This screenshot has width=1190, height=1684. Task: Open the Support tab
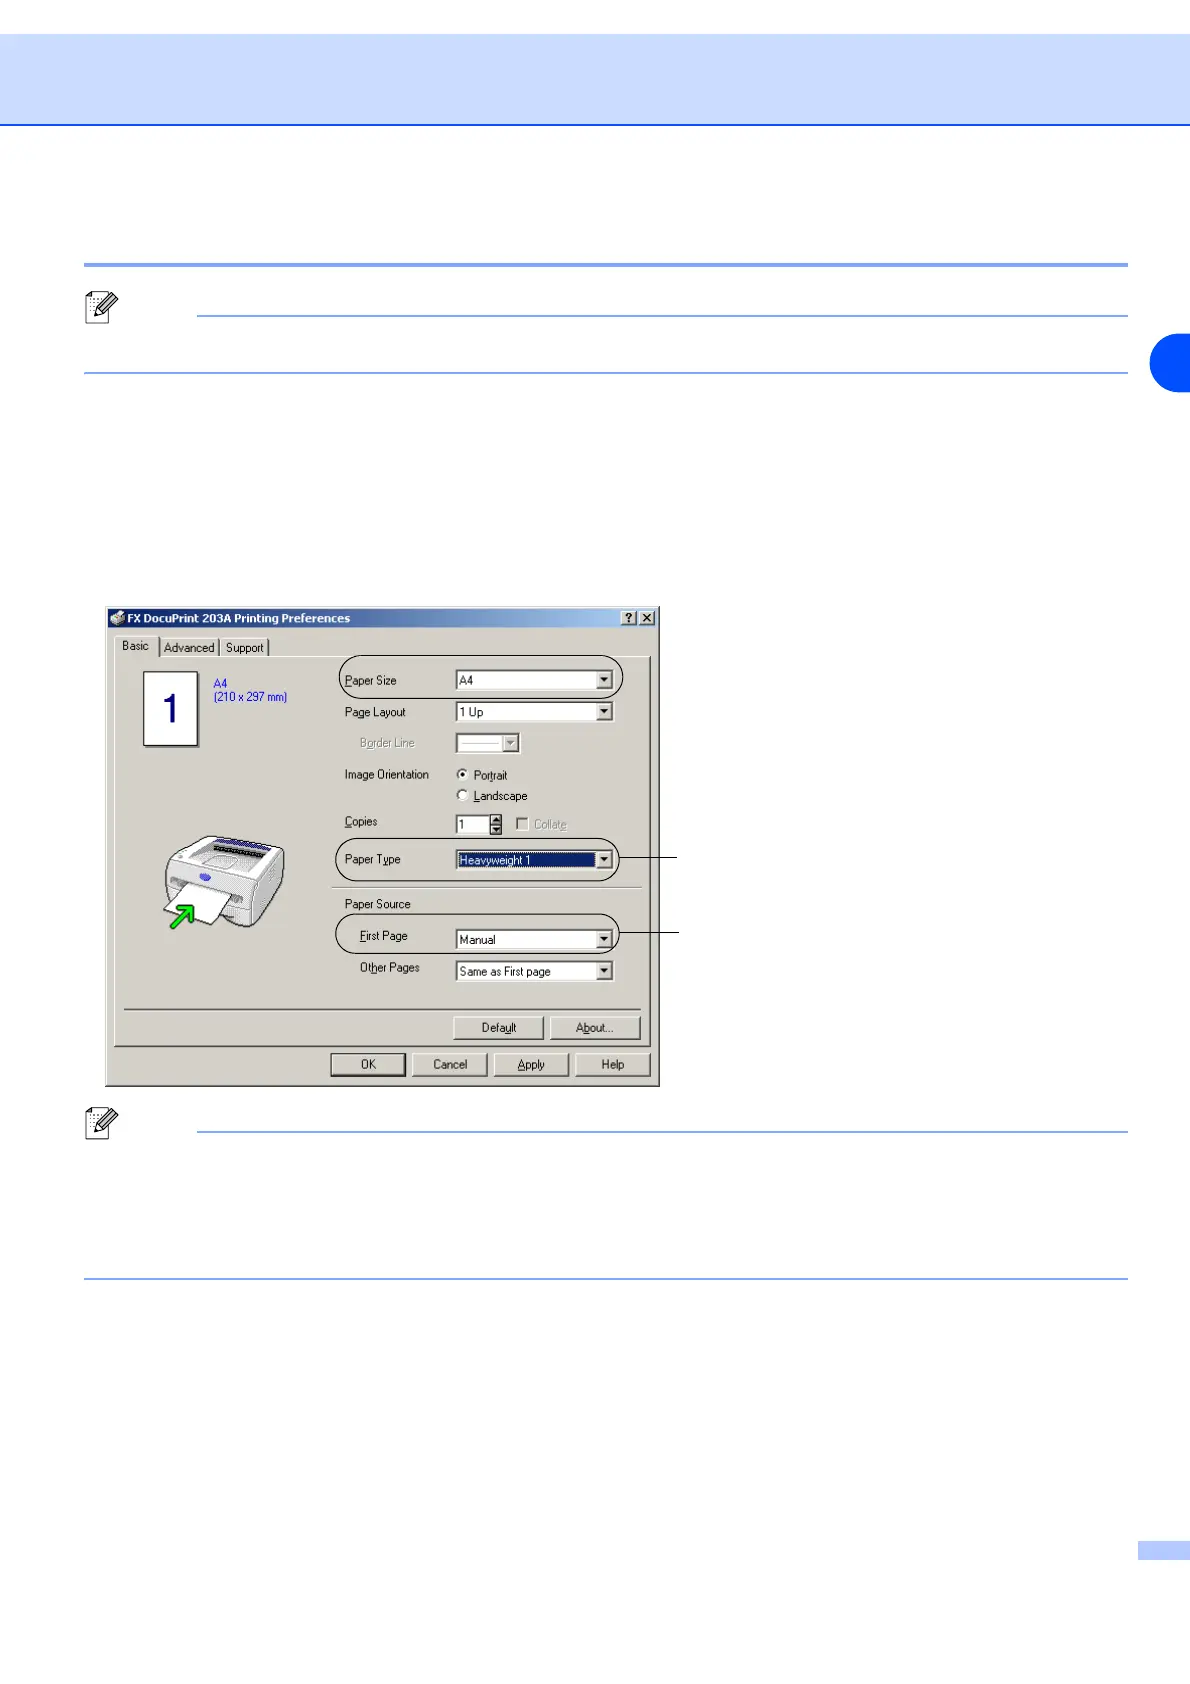[x=245, y=648]
